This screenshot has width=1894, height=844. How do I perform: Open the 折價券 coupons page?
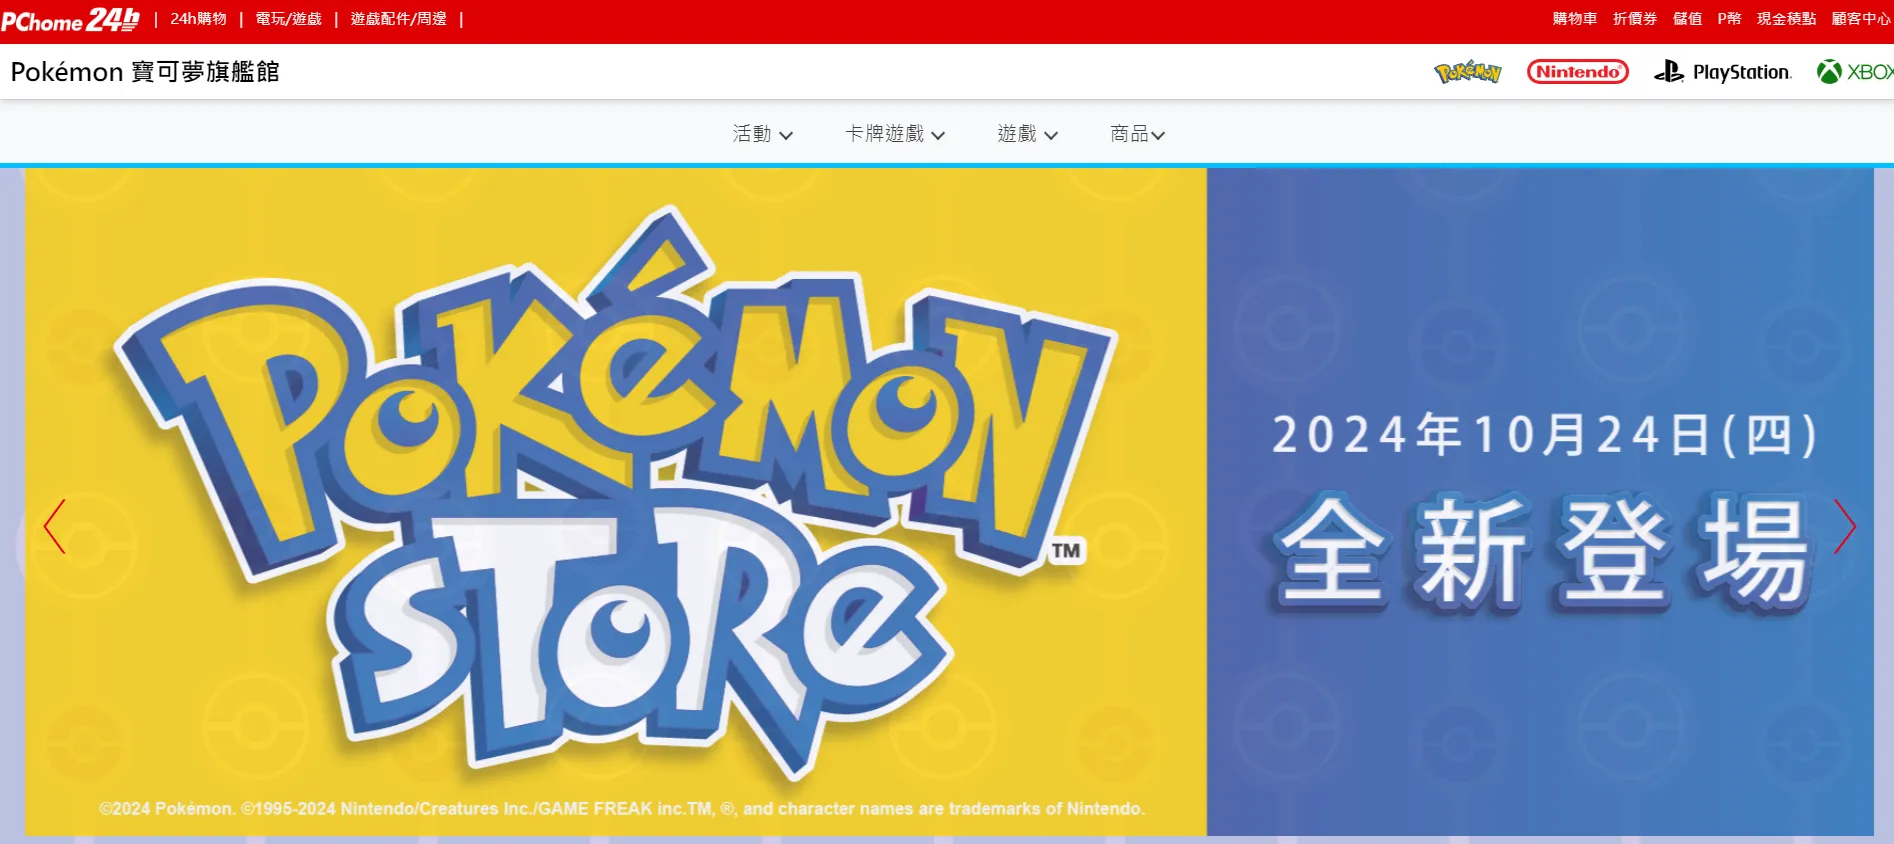(x=1635, y=19)
